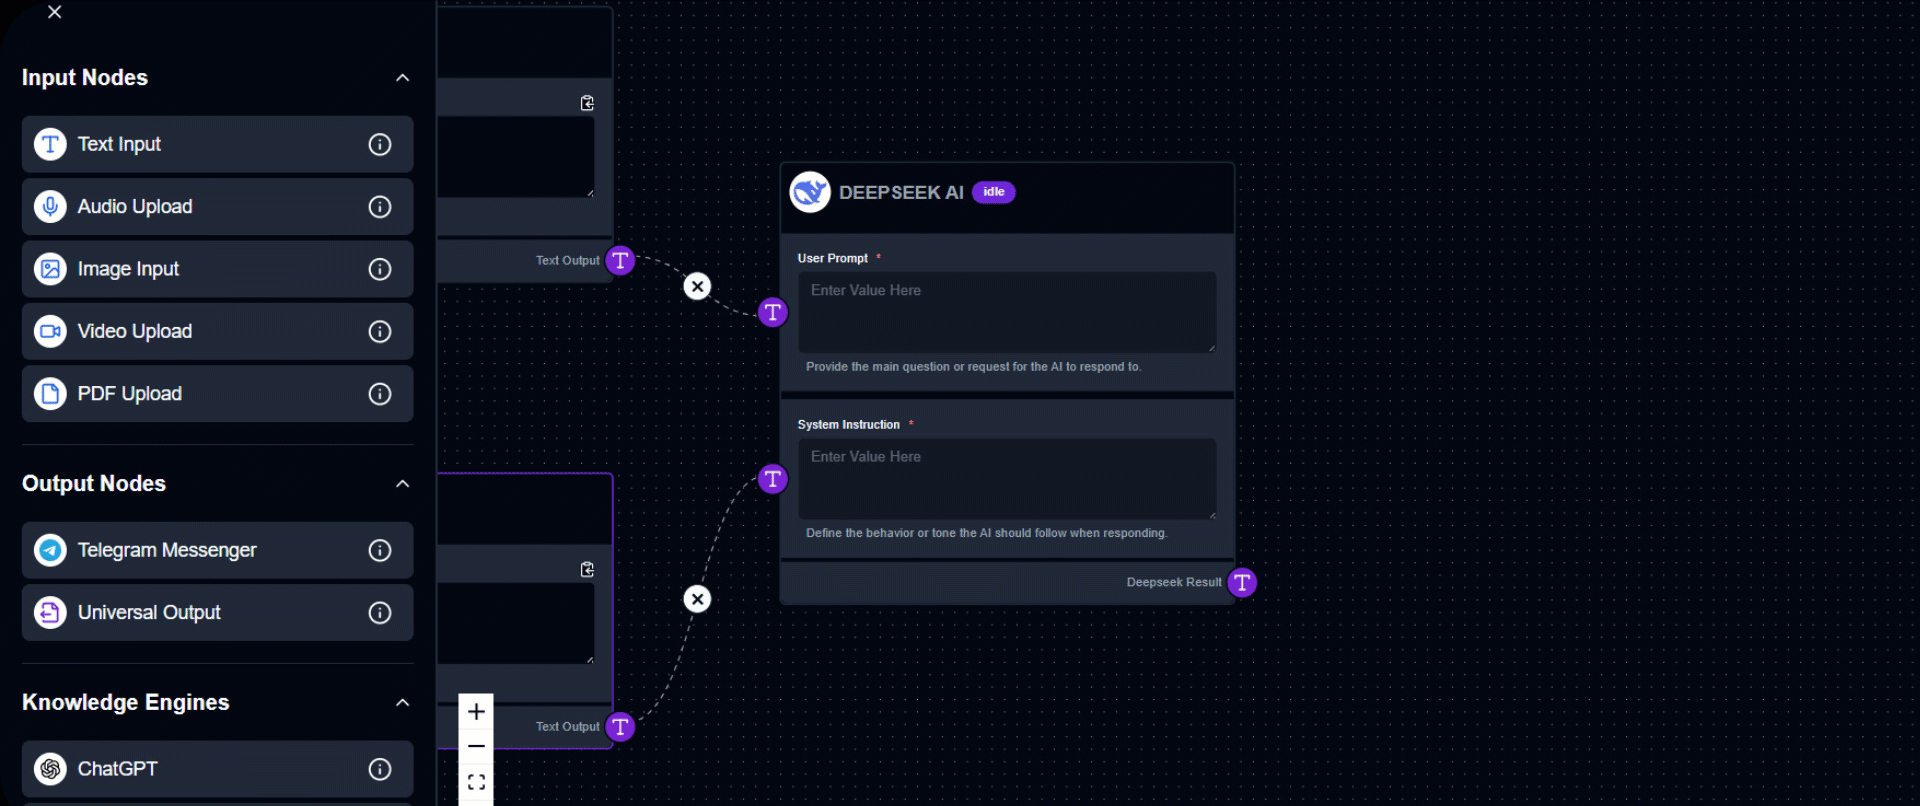The width and height of the screenshot is (1920, 806).
Task: Select the Video Upload node
Action: pyautogui.click(x=200, y=332)
